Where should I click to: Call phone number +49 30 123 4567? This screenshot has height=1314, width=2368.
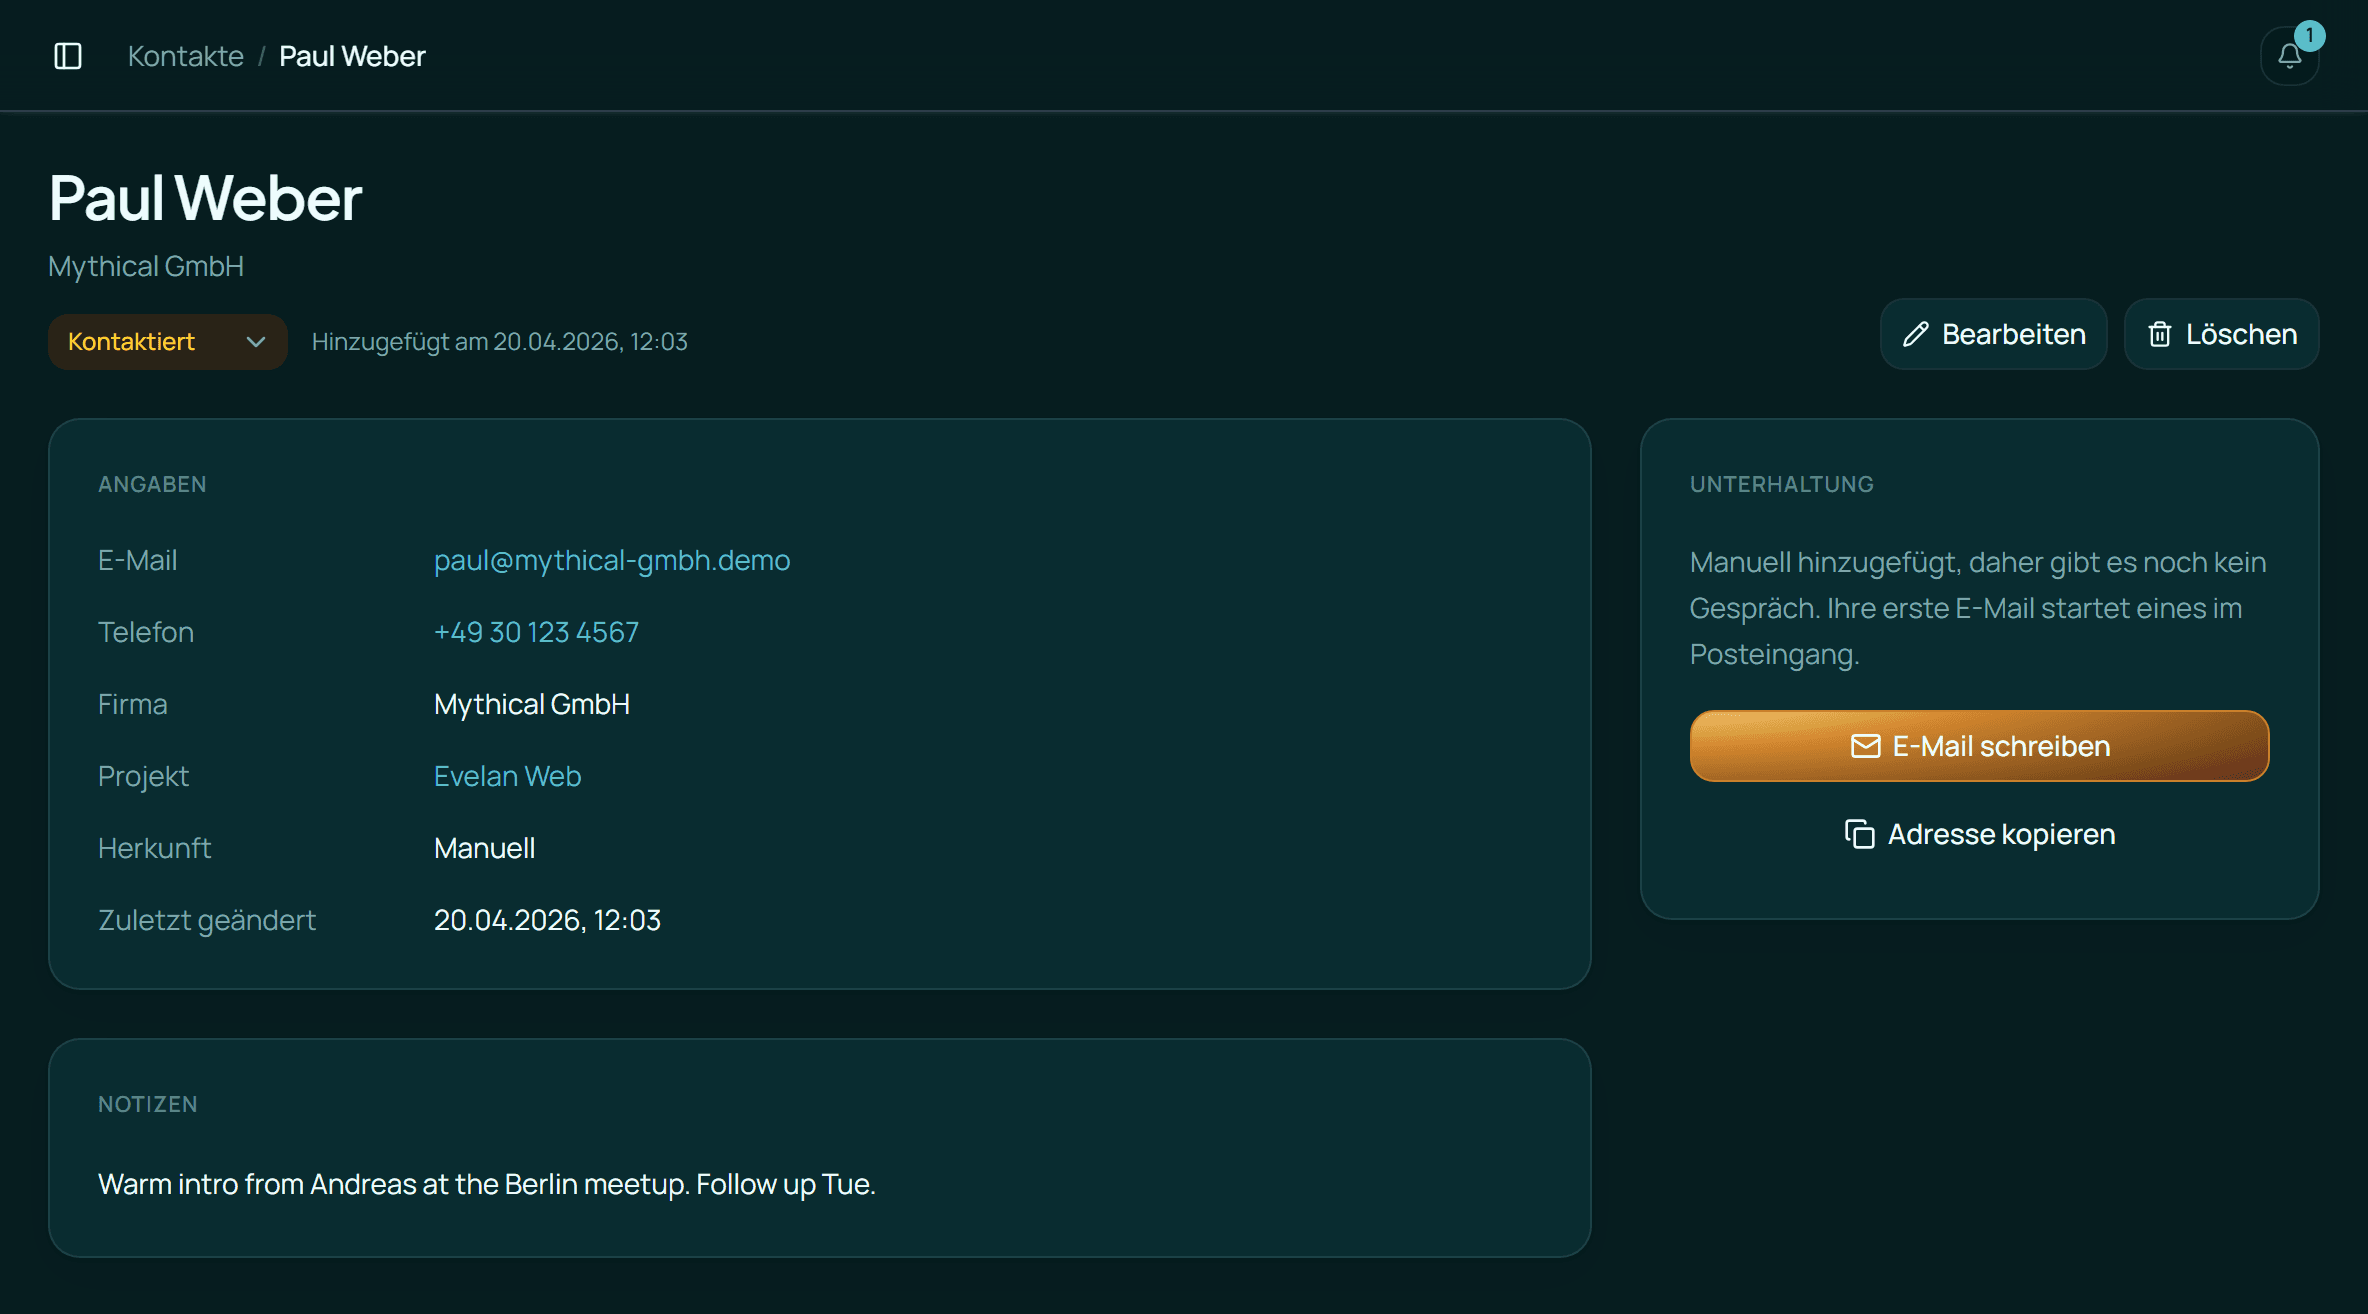[x=536, y=632]
